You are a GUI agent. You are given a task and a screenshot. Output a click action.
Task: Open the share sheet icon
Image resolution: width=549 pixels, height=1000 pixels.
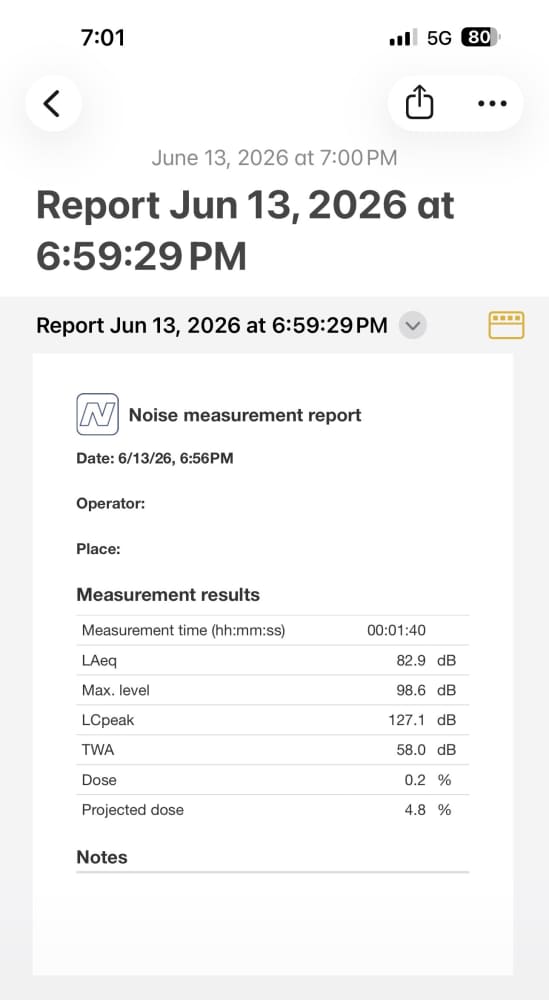pos(419,103)
